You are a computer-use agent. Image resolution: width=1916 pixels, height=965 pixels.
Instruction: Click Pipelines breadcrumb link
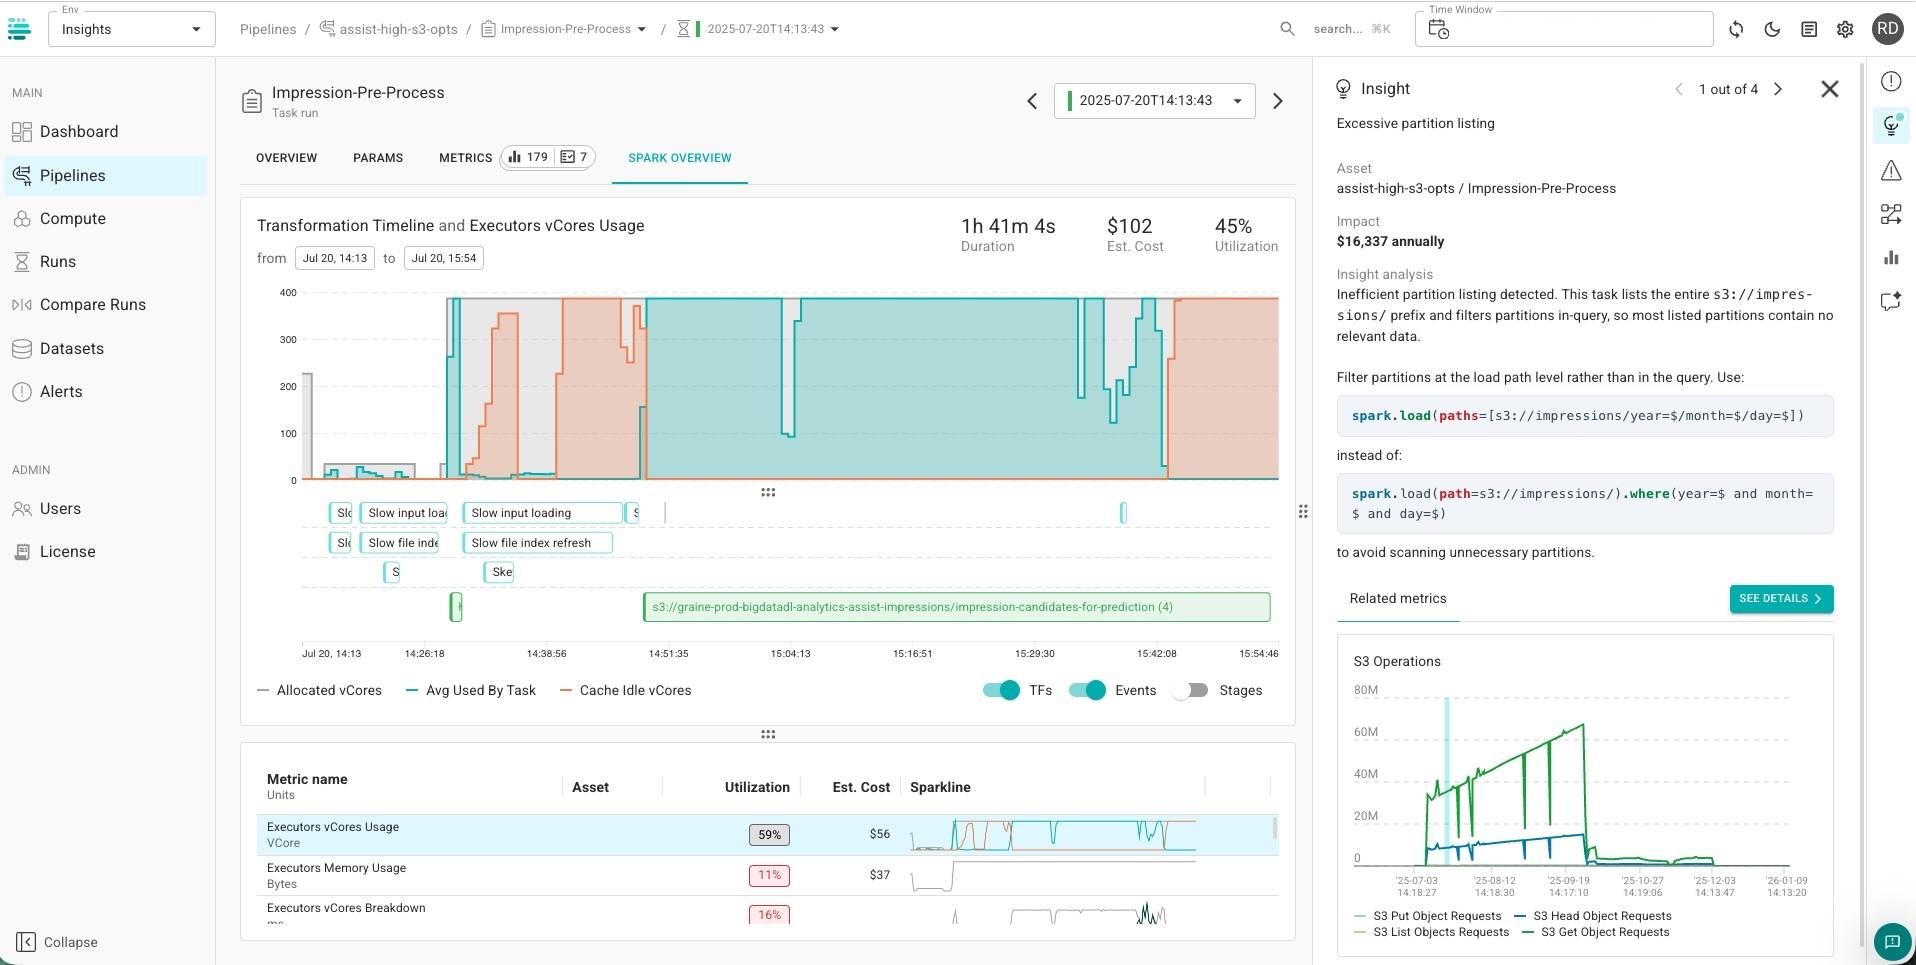(268, 29)
